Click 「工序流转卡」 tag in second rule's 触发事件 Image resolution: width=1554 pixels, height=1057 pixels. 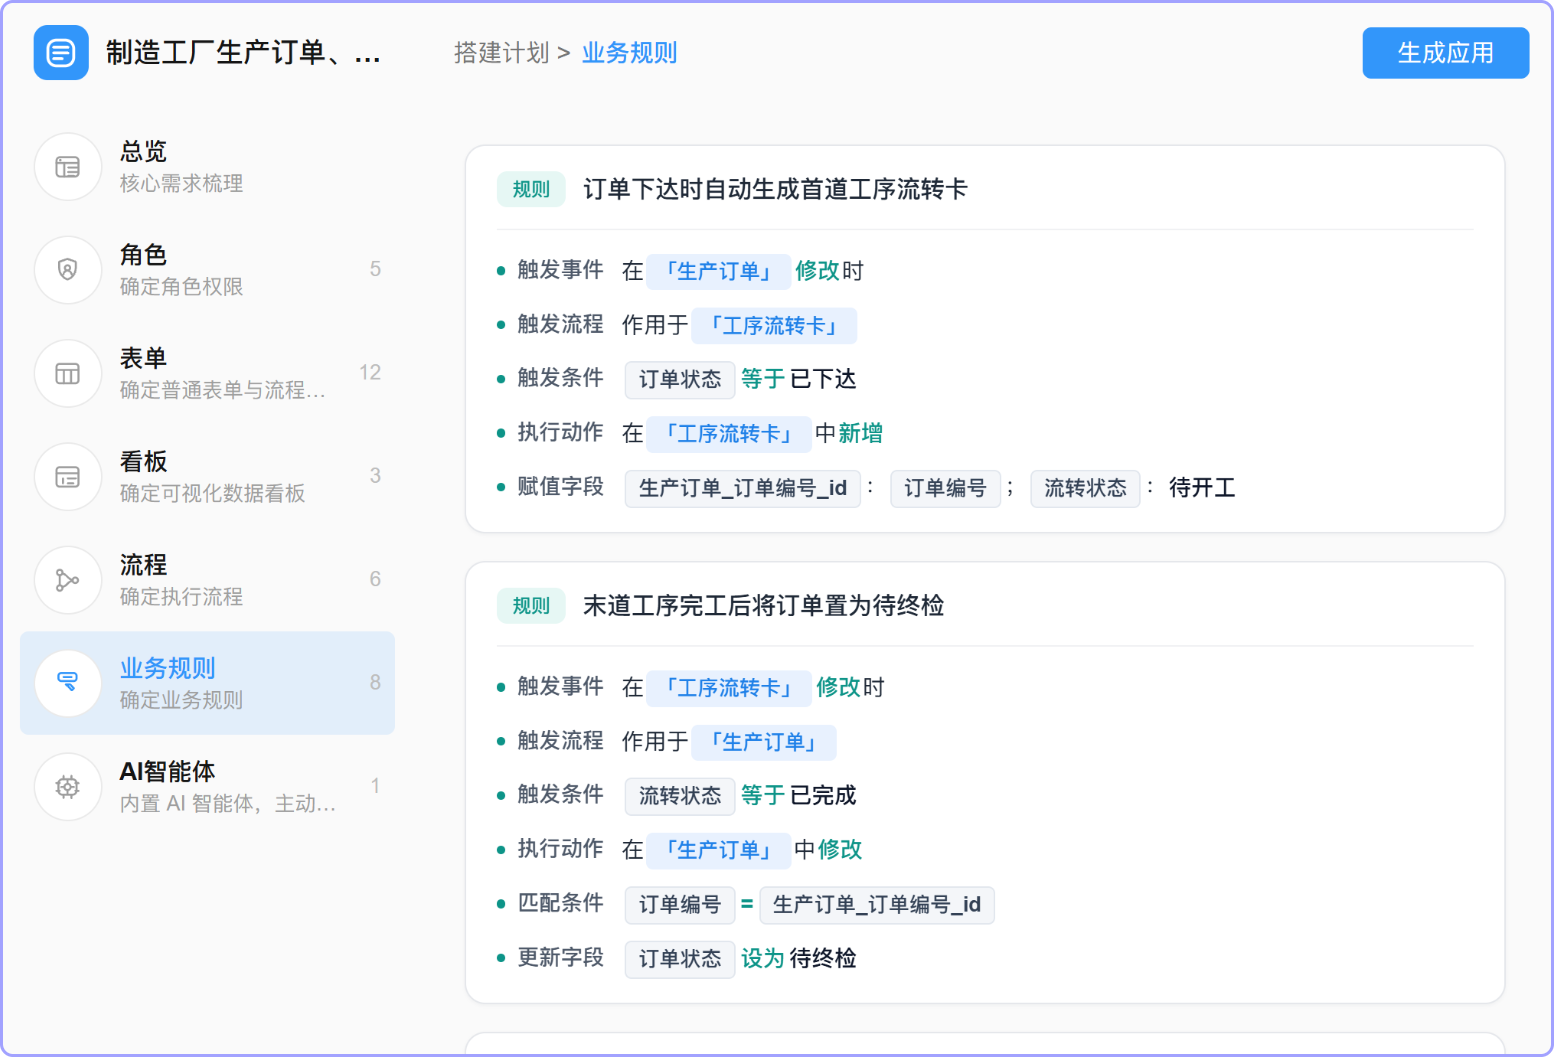(728, 688)
